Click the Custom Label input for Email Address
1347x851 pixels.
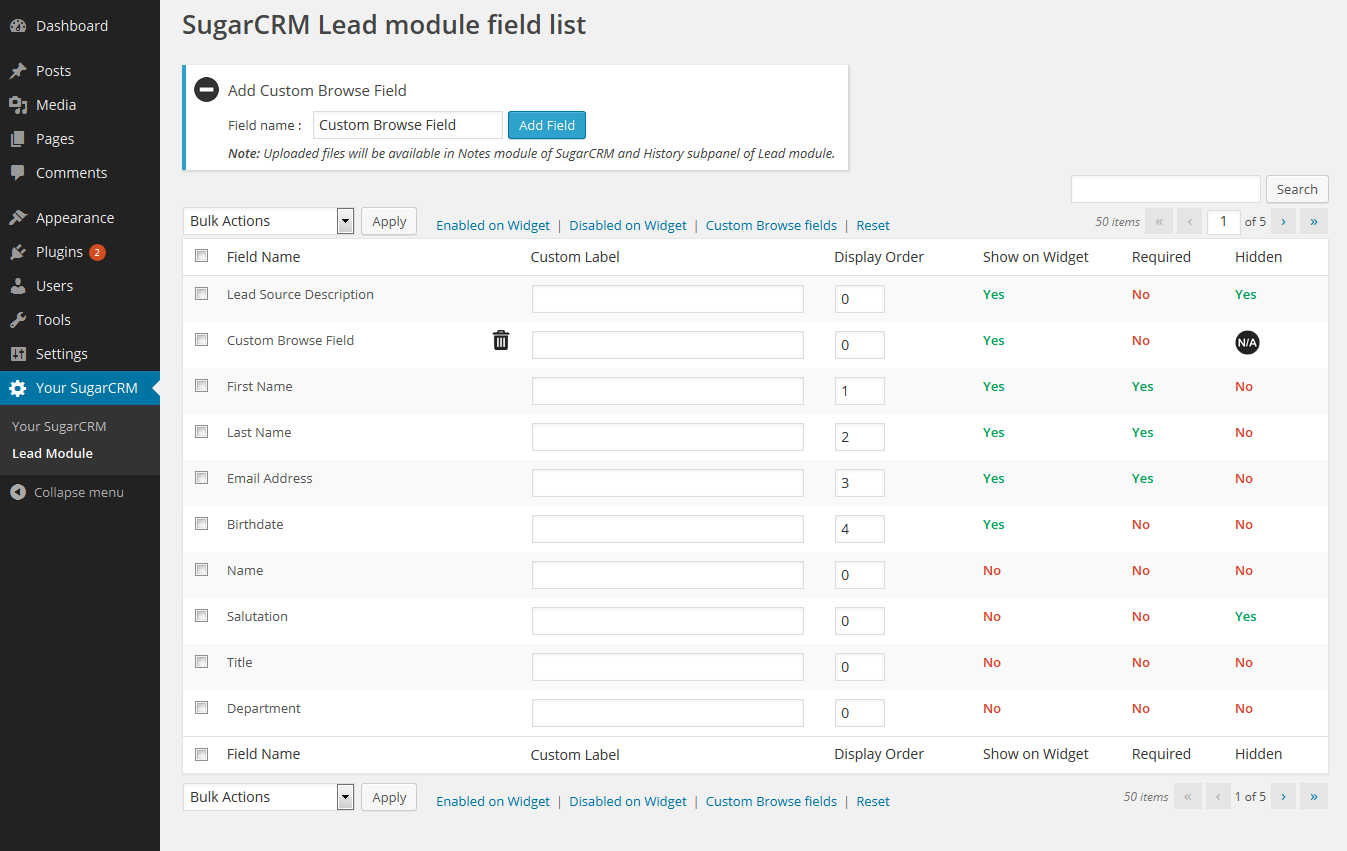click(x=667, y=483)
